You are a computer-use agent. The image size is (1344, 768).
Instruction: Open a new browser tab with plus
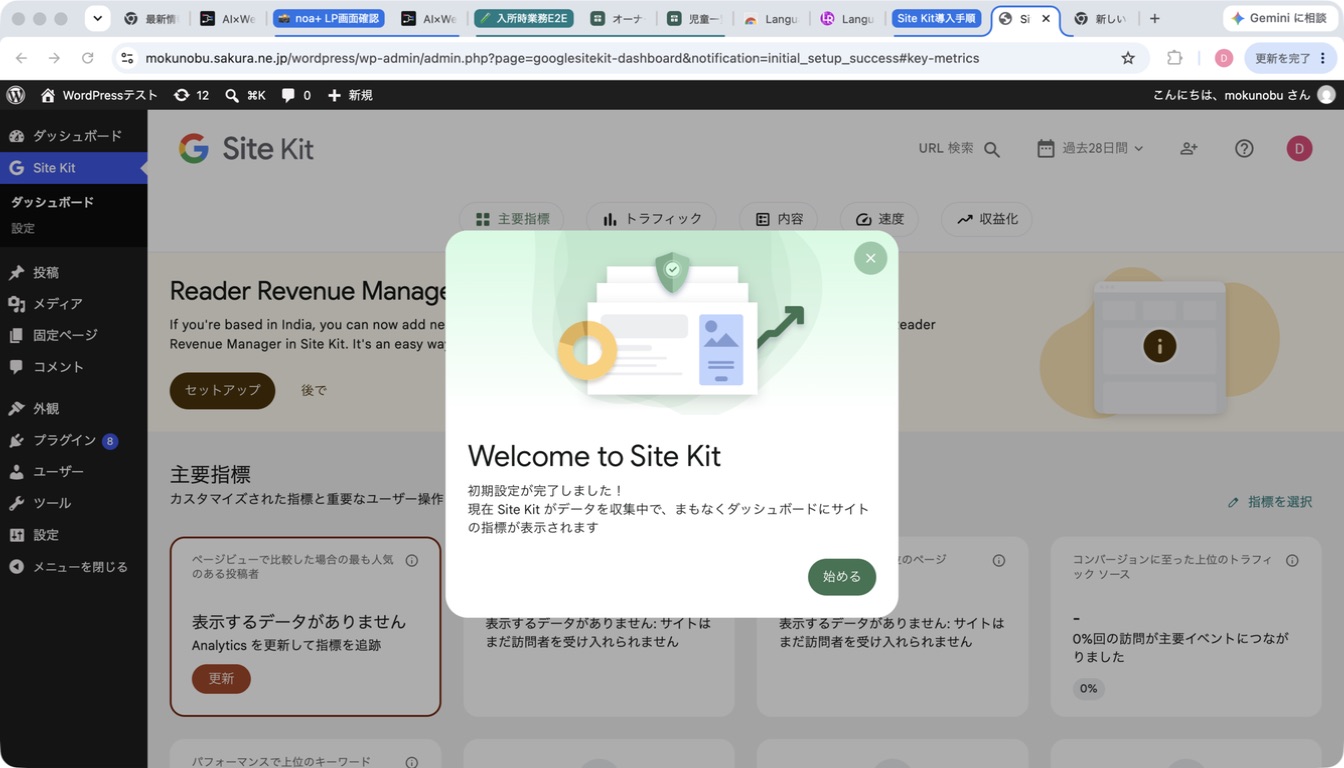[1154, 19]
